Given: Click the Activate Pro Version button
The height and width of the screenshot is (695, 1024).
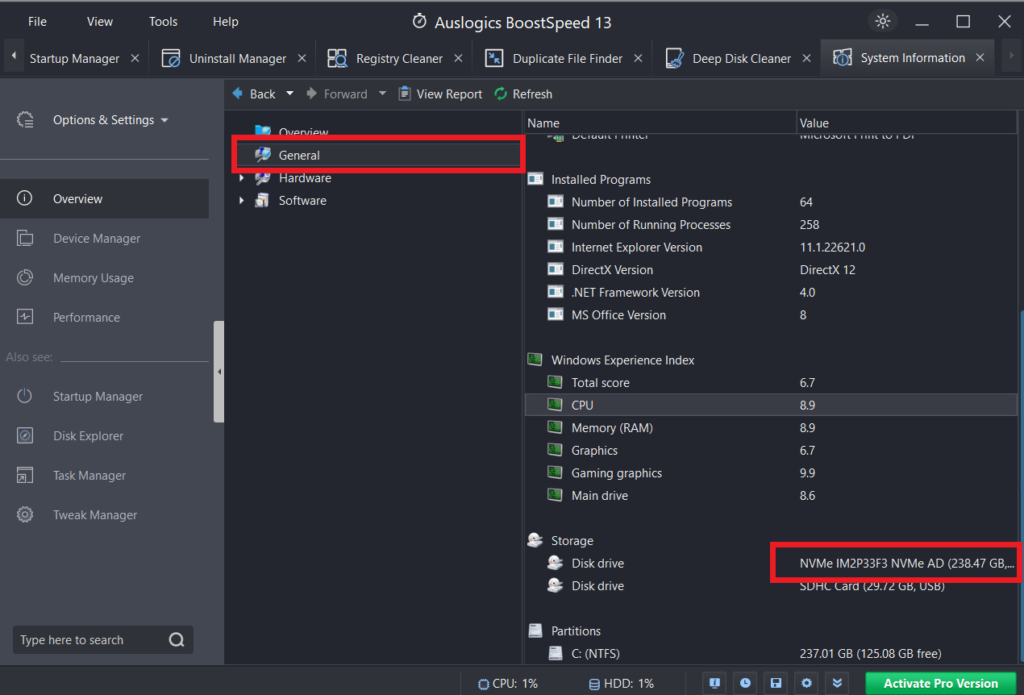Looking at the screenshot, I should click(937, 683).
